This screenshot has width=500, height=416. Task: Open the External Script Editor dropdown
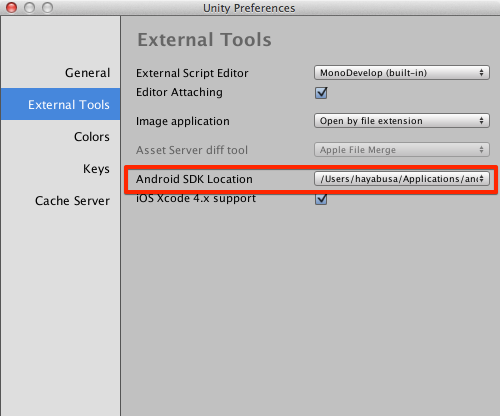coord(402,73)
